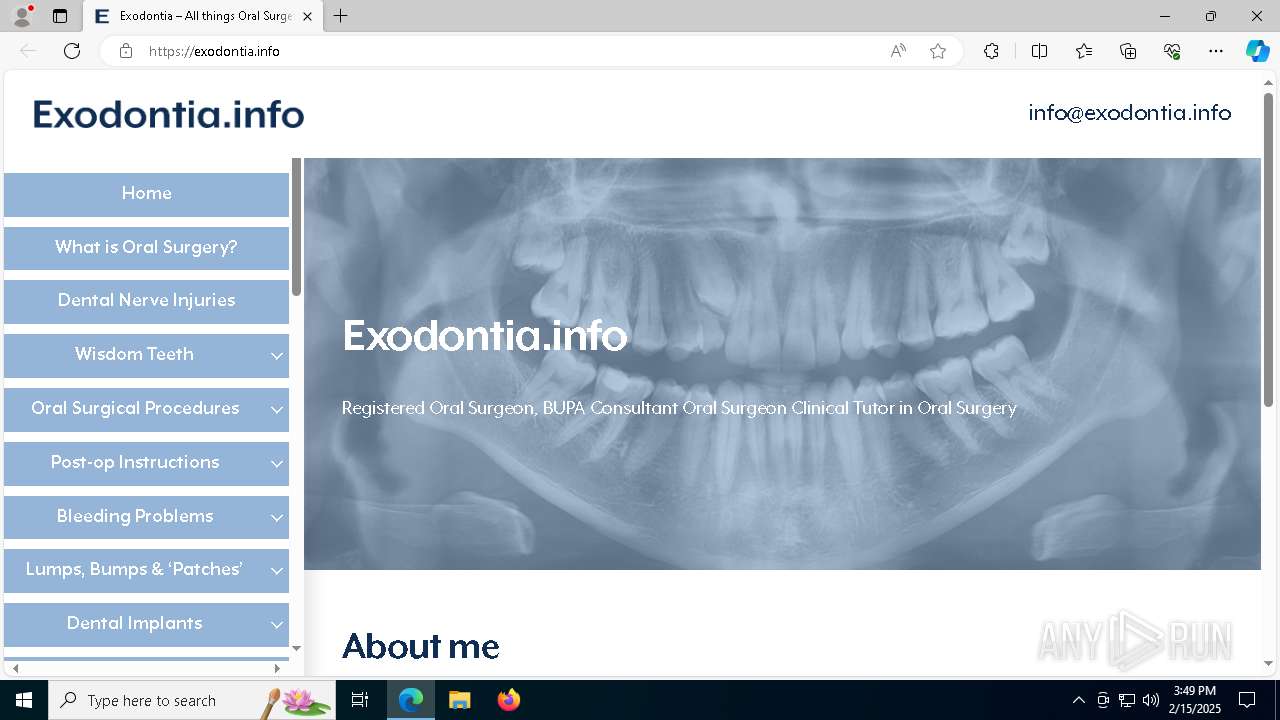
Task: Open the Collections icon
Action: coord(1128,51)
